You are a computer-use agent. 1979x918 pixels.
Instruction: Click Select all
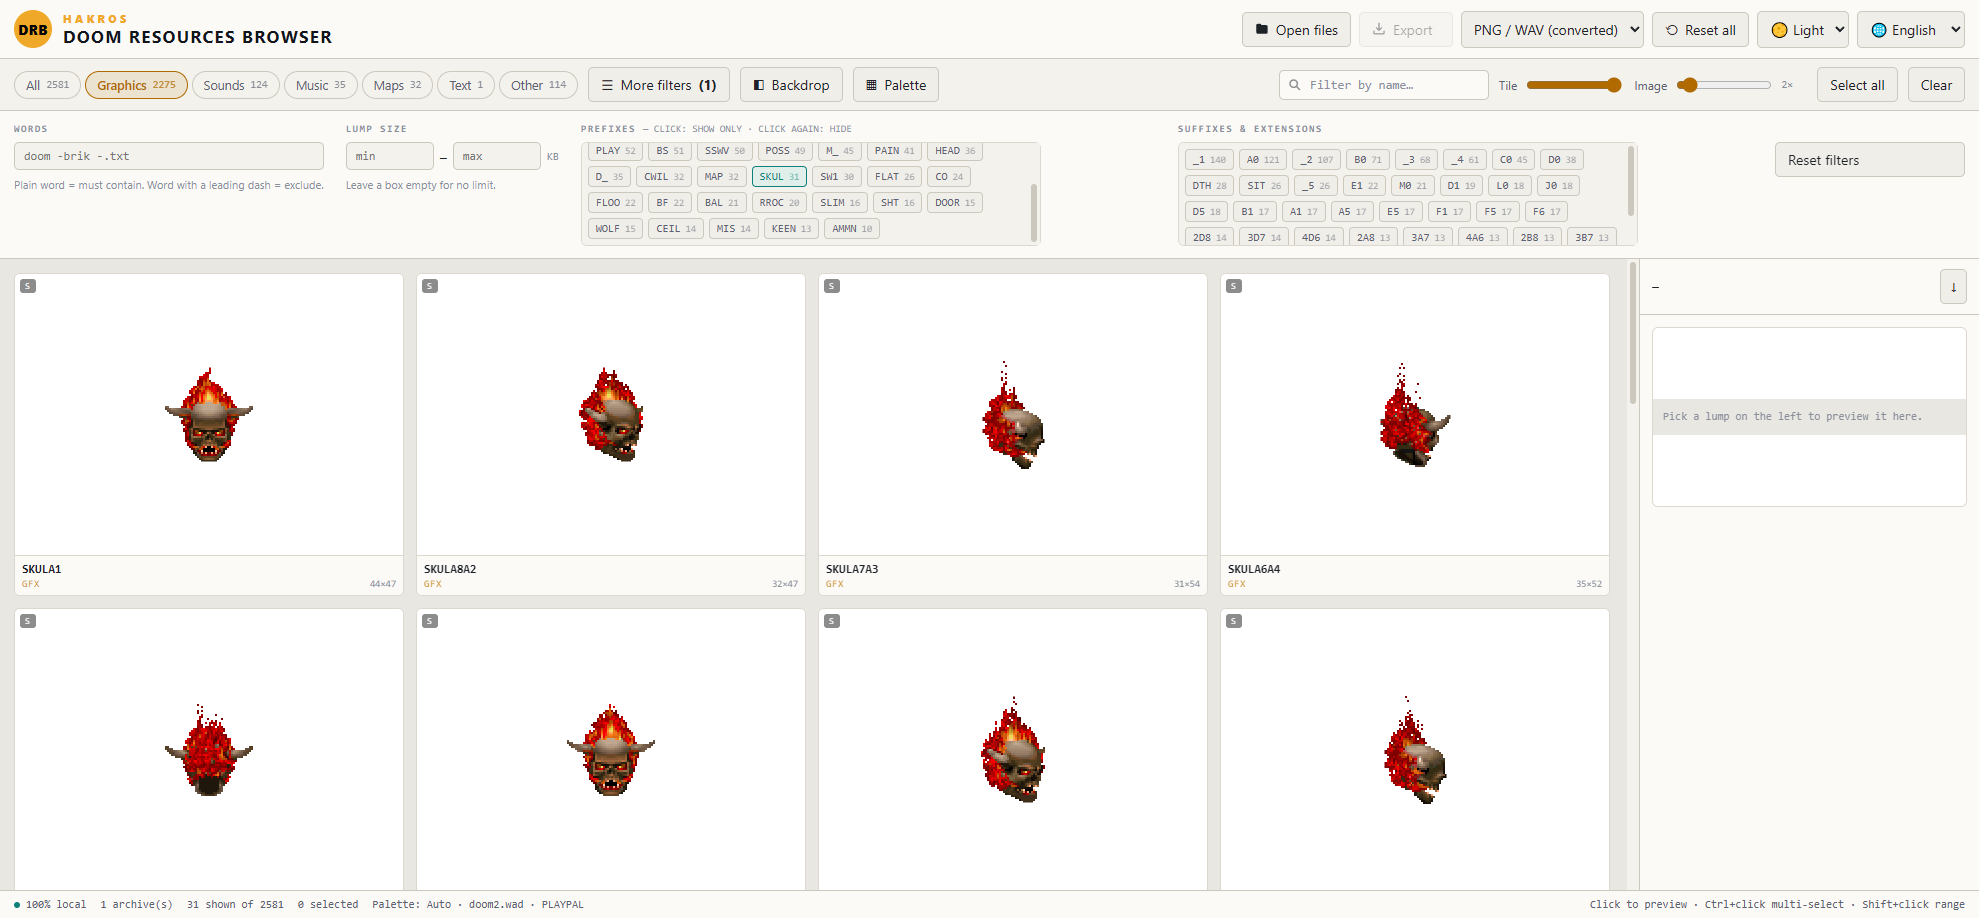(x=1857, y=85)
